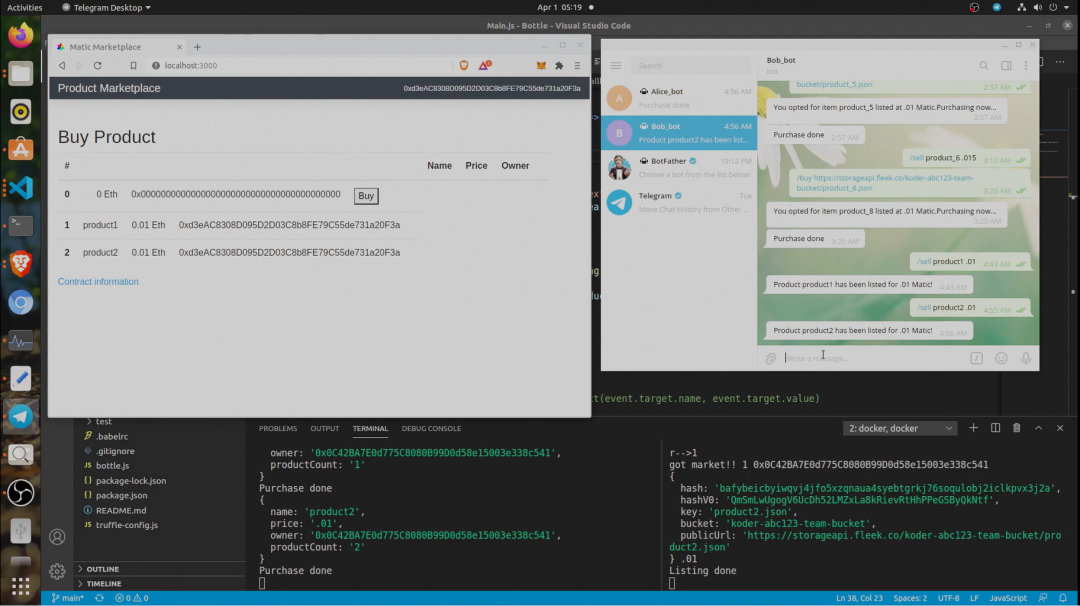
Task: Expand the OUTLINE section
Action: (103, 570)
